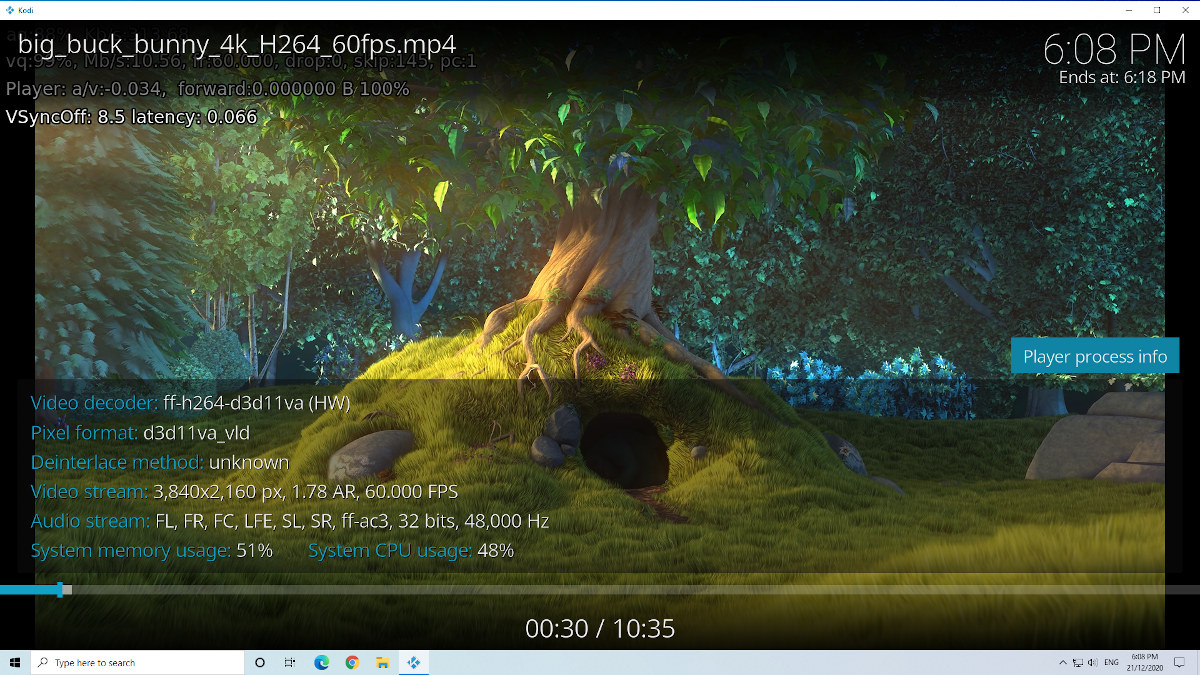The width and height of the screenshot is (1200, 675).
Task: Click the Kodi logo in title bar
Action: click(x=9, y=9)
